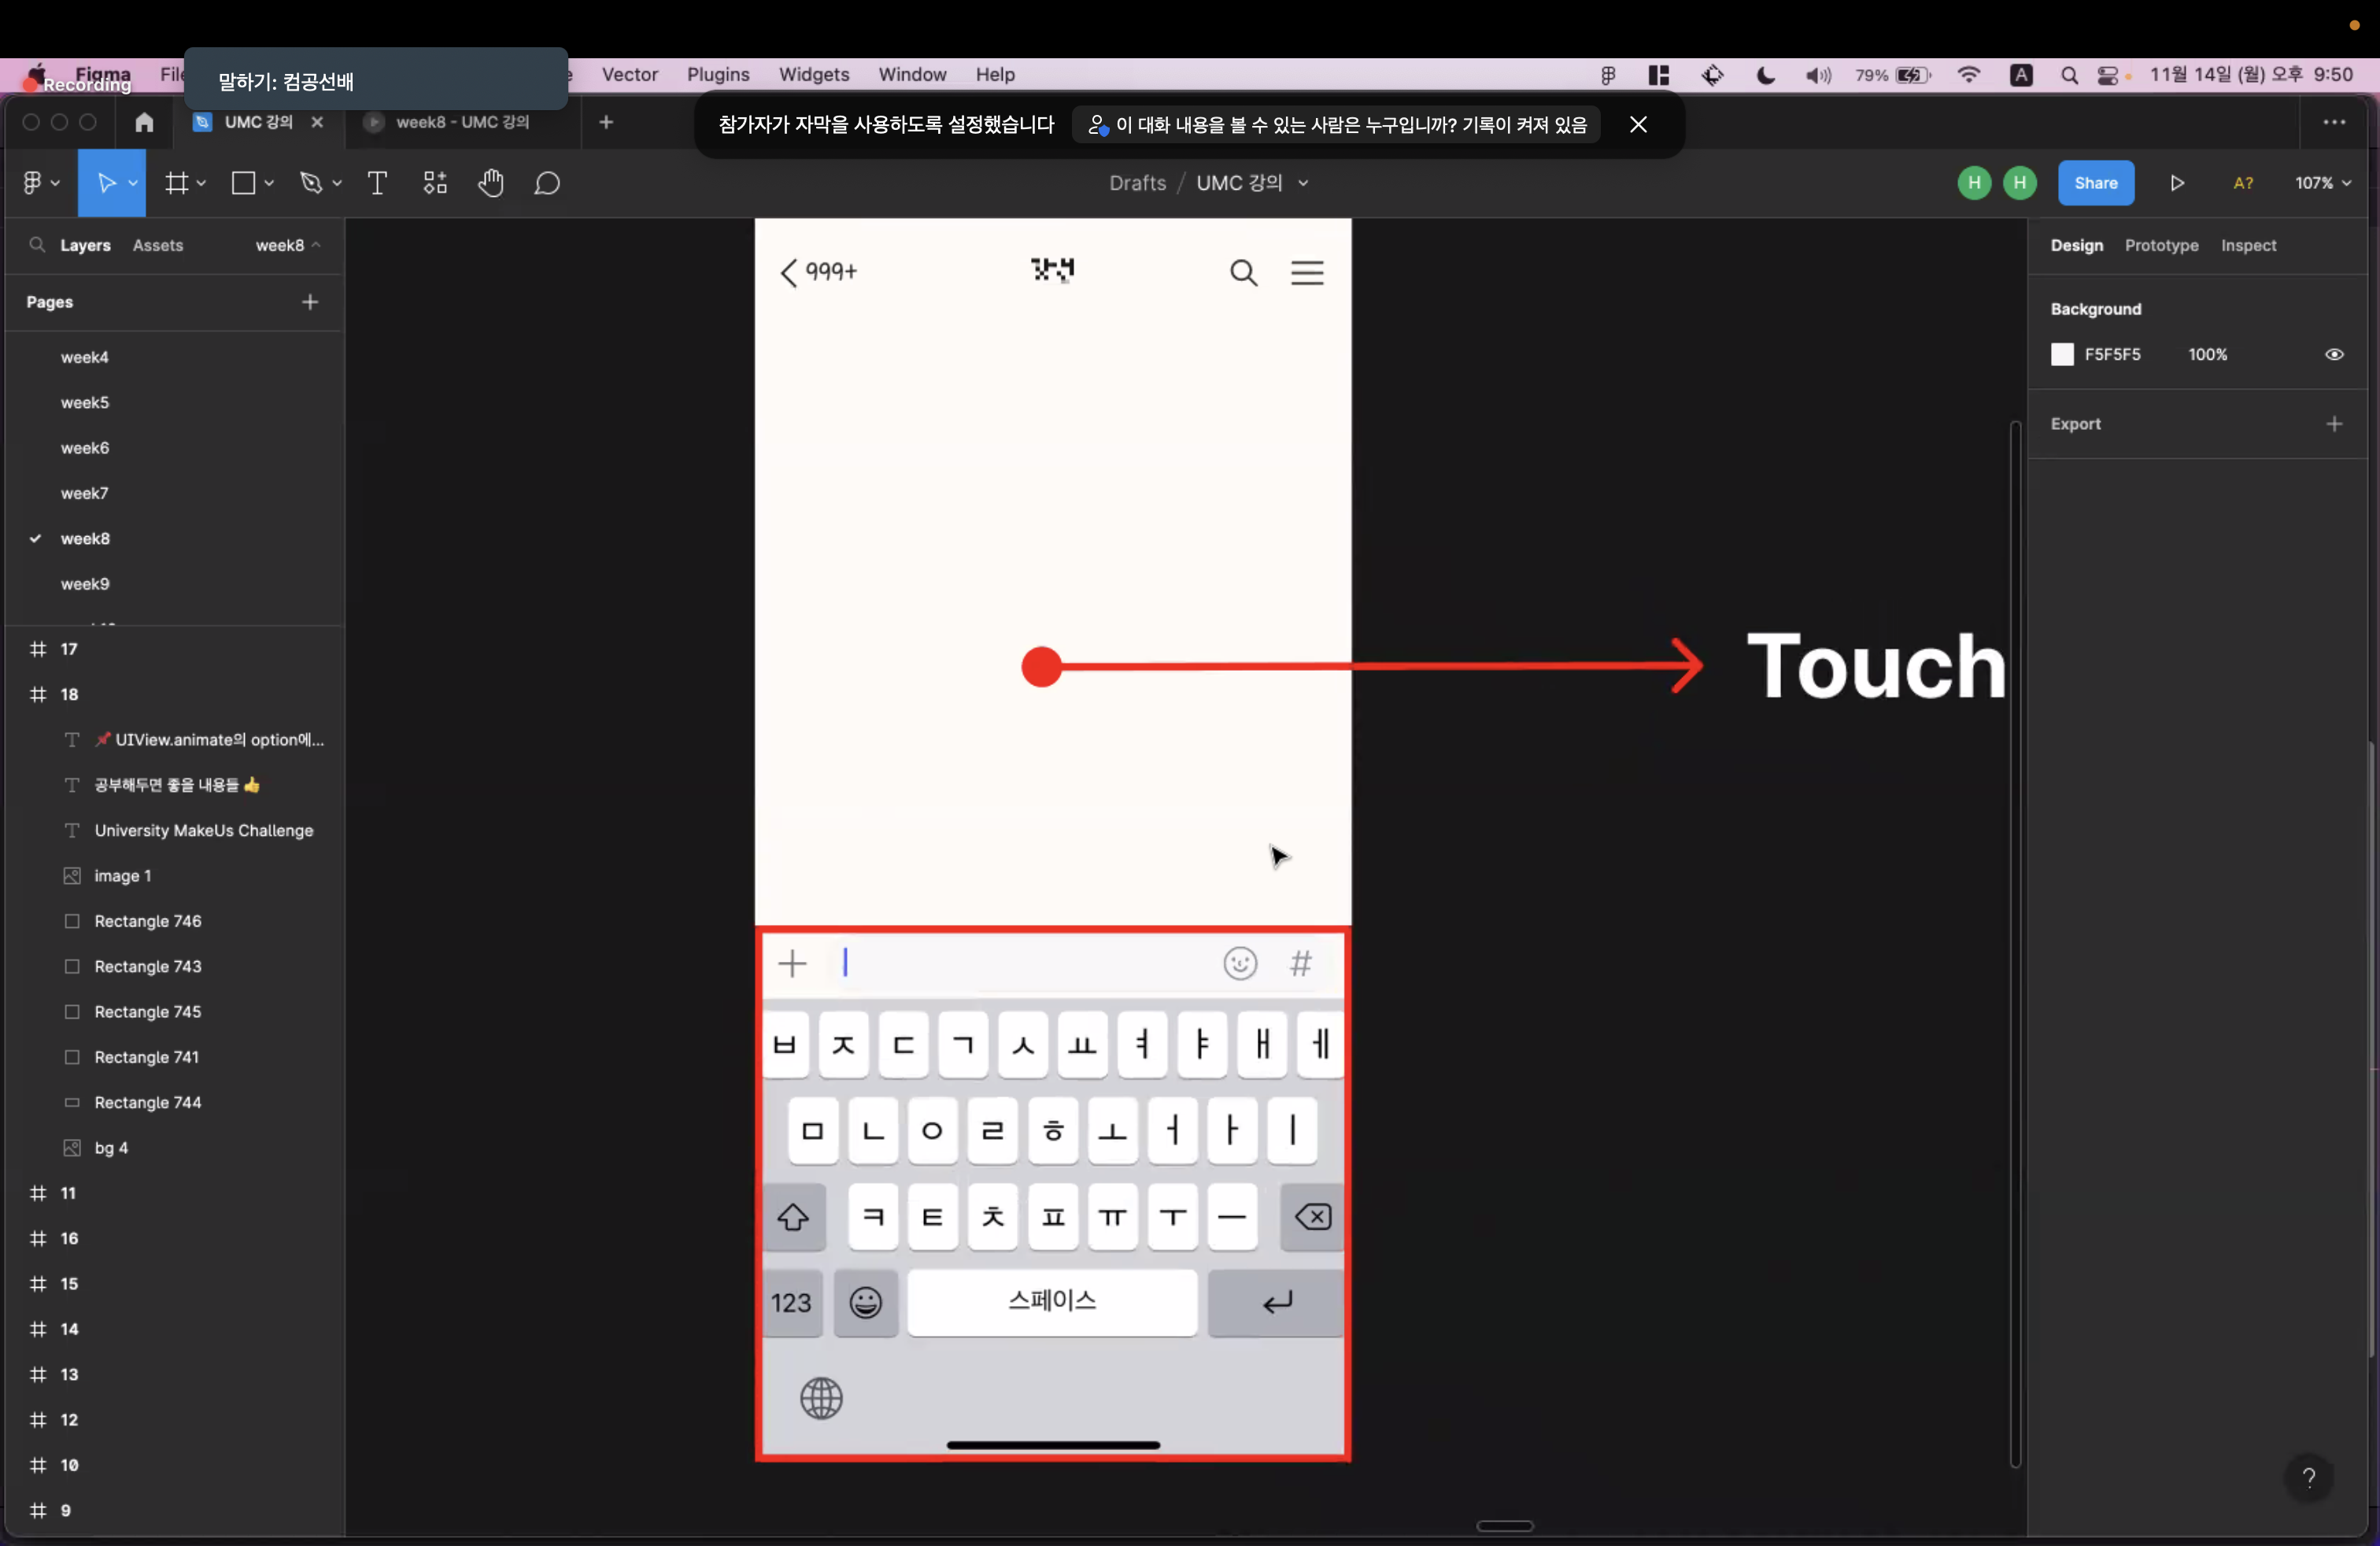Open Move tool options dropdown arrow

point(133,183)
